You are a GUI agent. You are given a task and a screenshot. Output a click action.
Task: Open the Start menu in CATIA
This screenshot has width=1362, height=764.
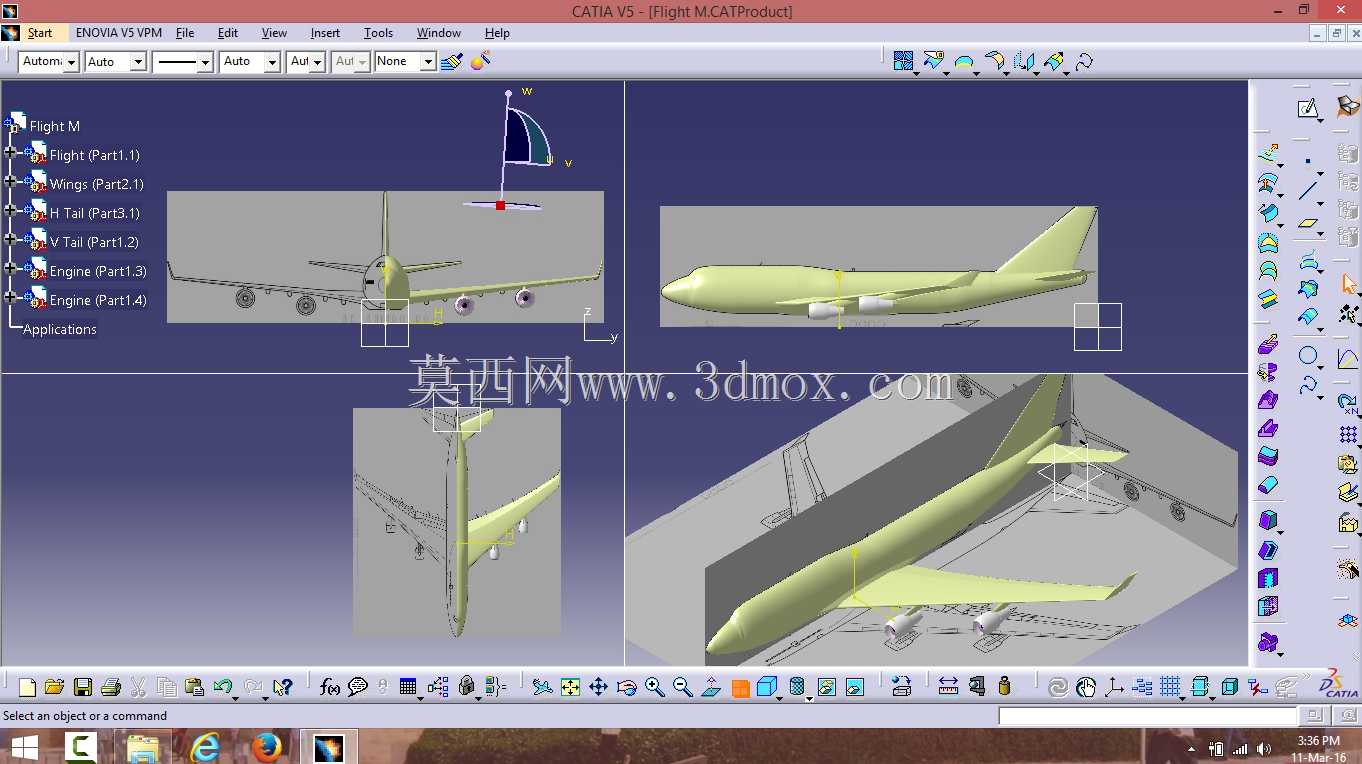(x=40, y=33)
